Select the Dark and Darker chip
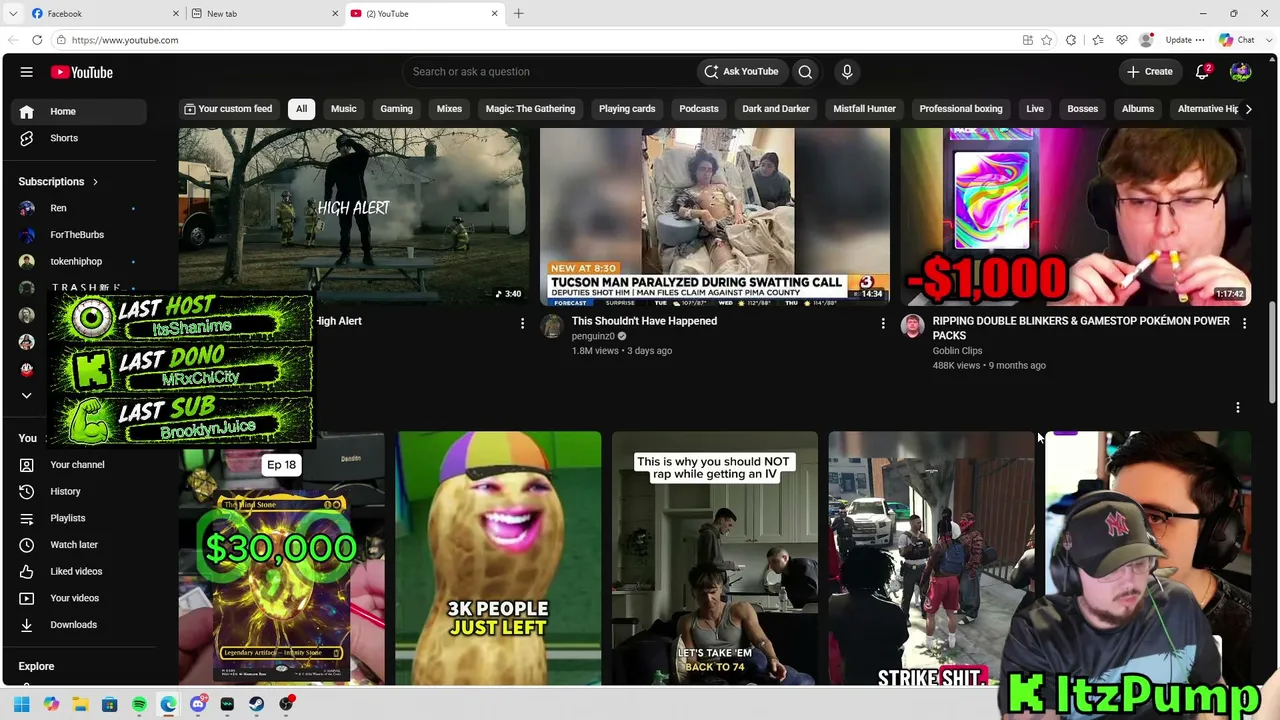This screenshot has height=720, width=1280. [x=776, y=109]
